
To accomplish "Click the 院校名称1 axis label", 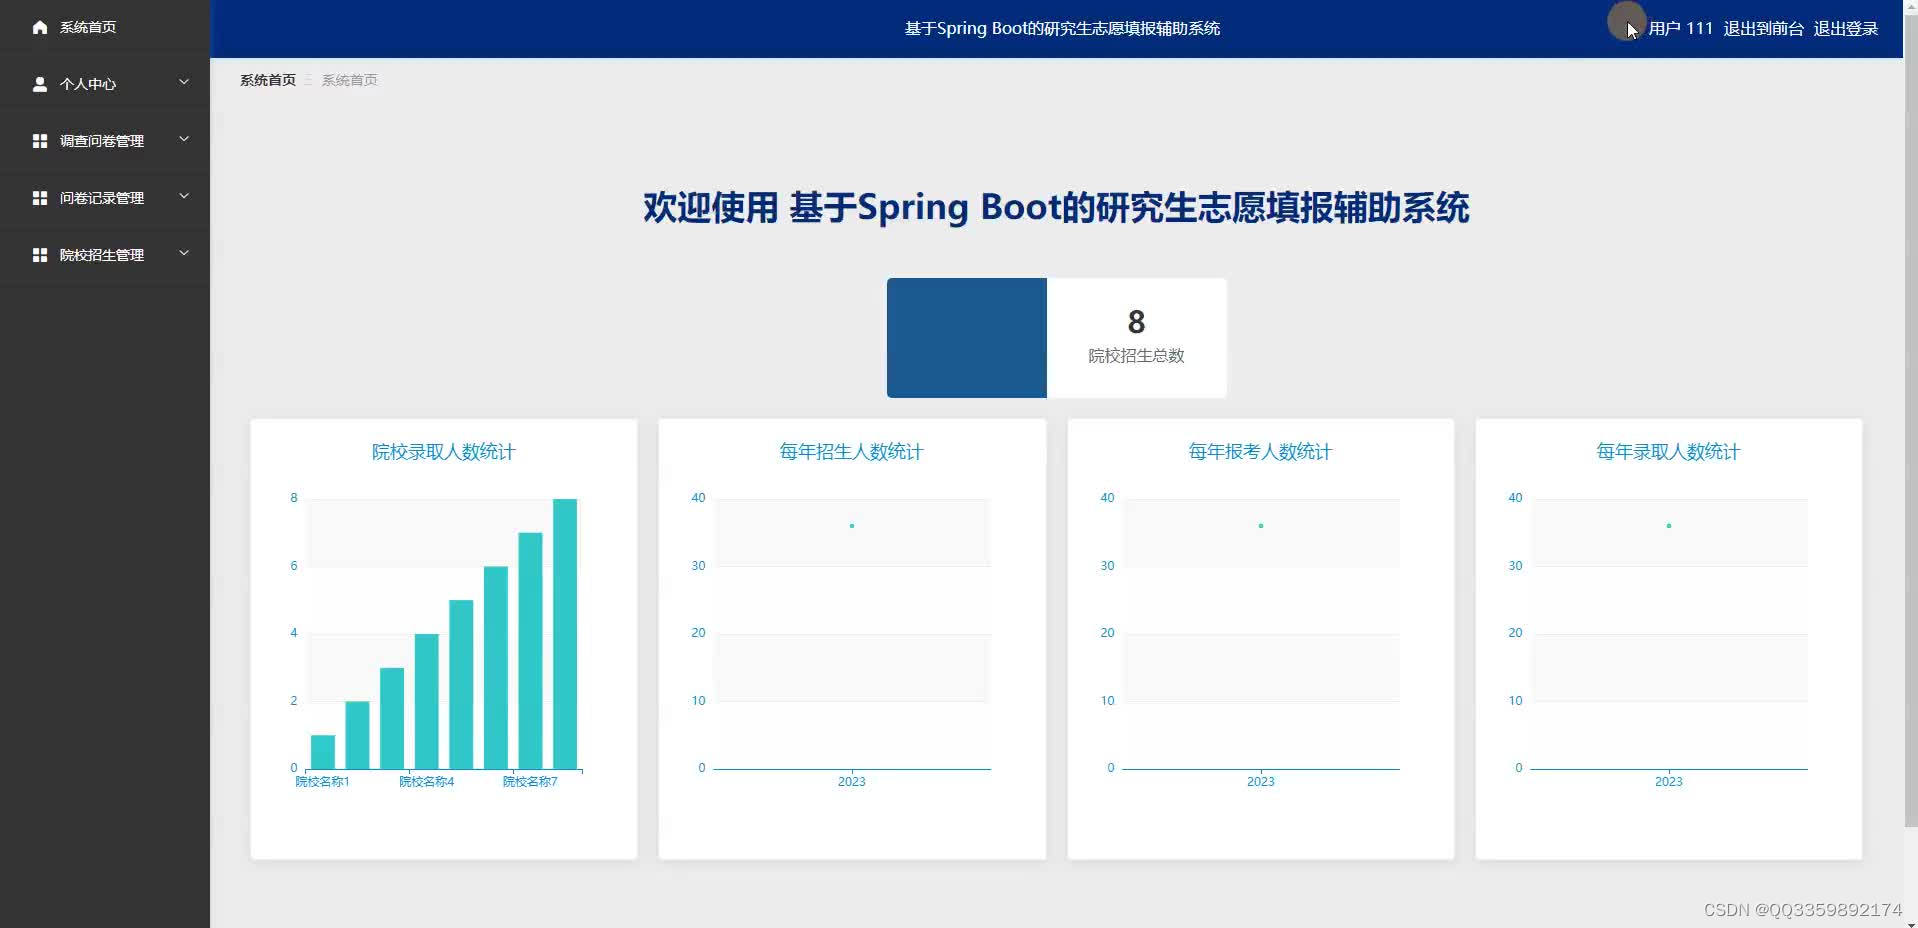I will [x=322, y=782].
